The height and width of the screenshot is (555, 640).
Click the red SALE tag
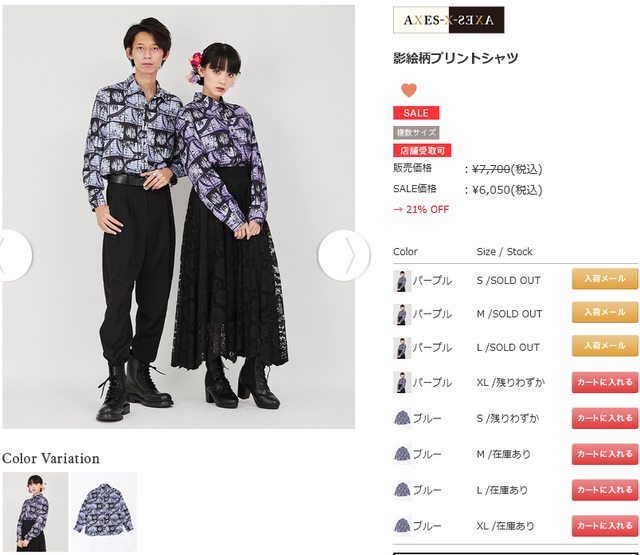click(x=416, y=113)
